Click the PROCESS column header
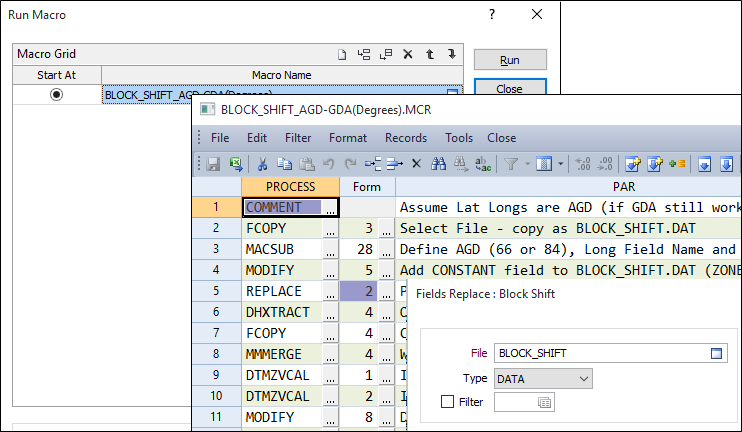742x432 pixels. click(291, 187)
